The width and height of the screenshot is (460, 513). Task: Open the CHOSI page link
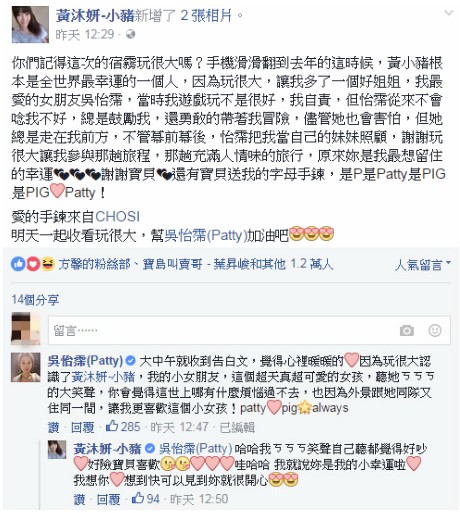[117, 216]
